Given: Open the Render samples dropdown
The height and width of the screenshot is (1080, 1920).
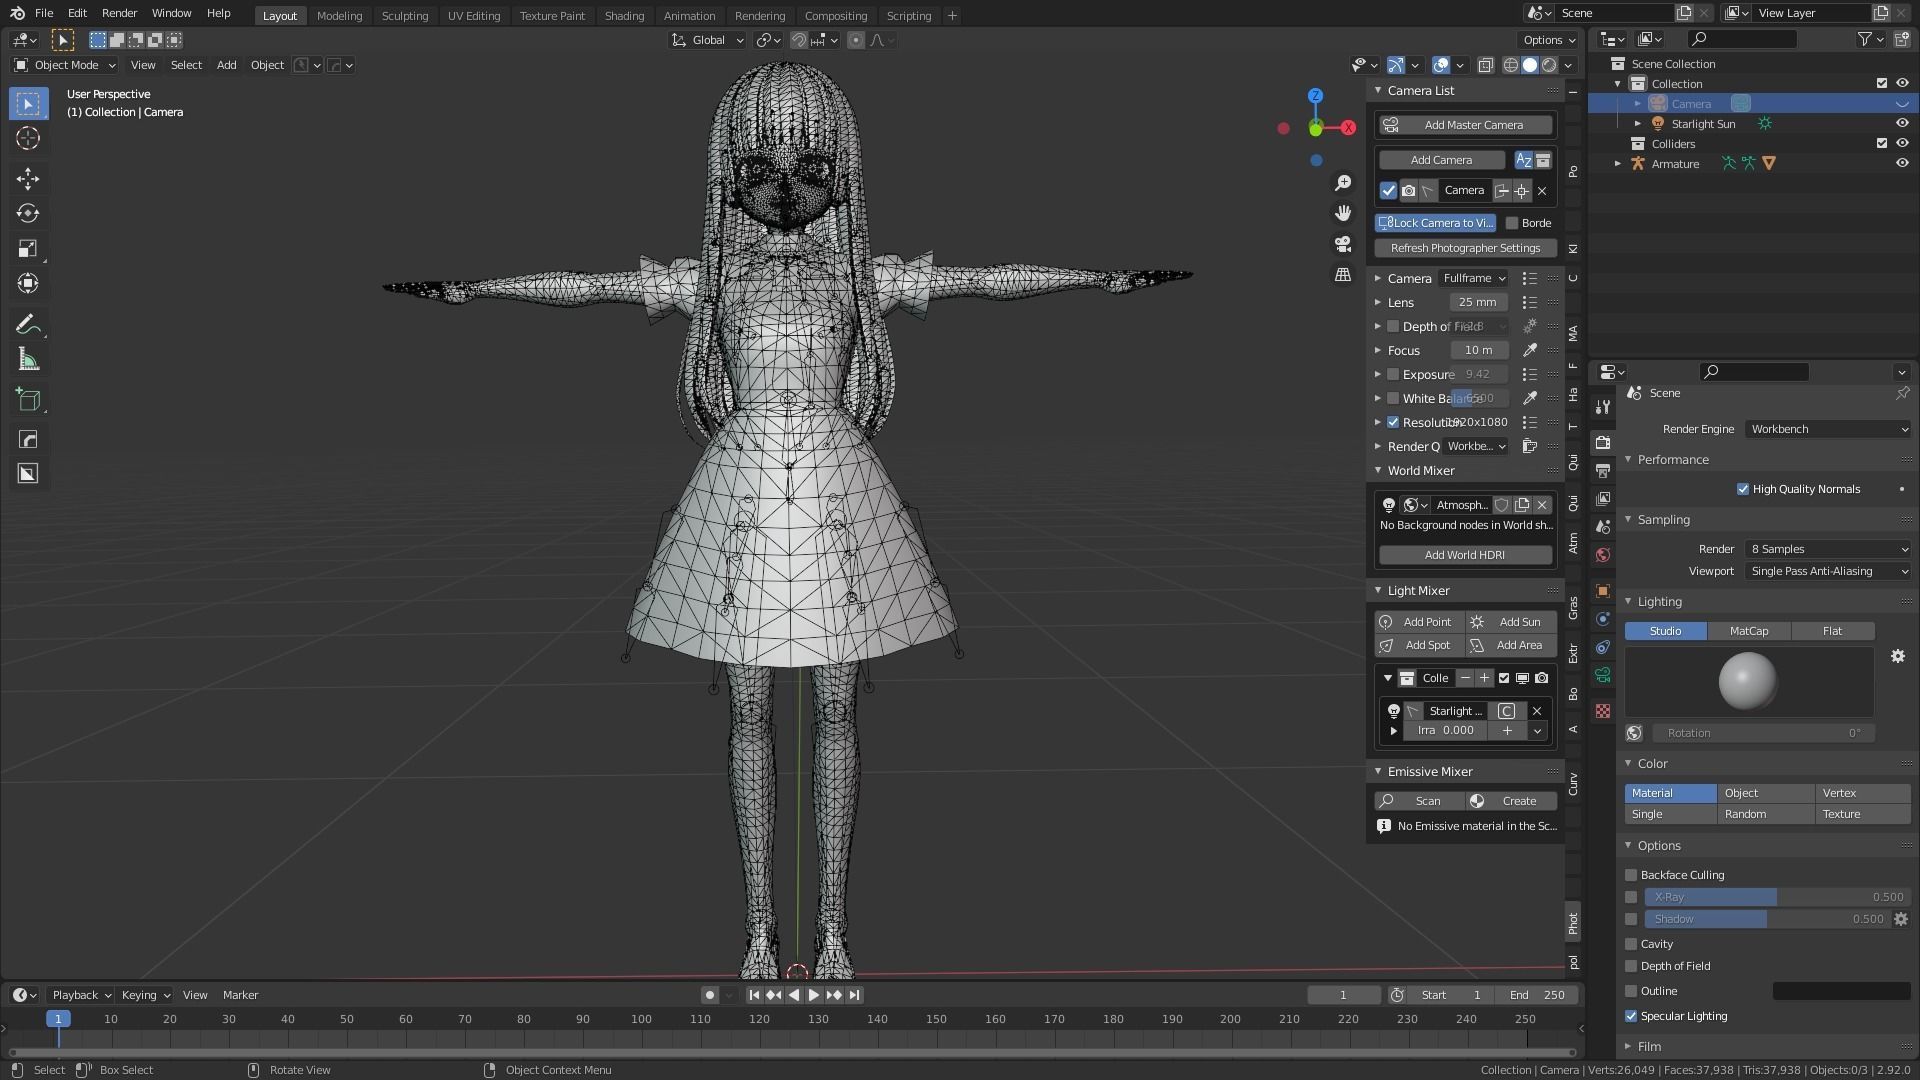Looking at the screenshot, I should 1828,549.
